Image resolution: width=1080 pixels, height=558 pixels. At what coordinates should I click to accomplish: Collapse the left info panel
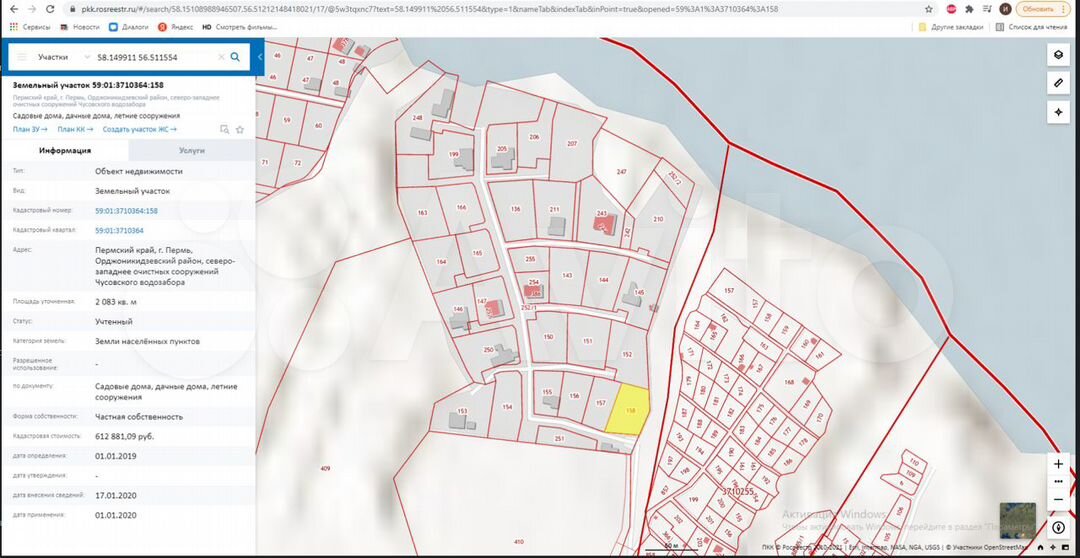coord(260,57)
